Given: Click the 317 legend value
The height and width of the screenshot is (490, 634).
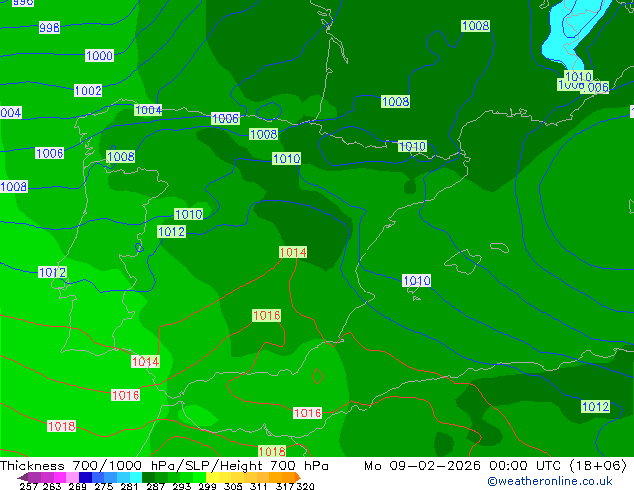Looking at the screenshot, I should (285, 486).
